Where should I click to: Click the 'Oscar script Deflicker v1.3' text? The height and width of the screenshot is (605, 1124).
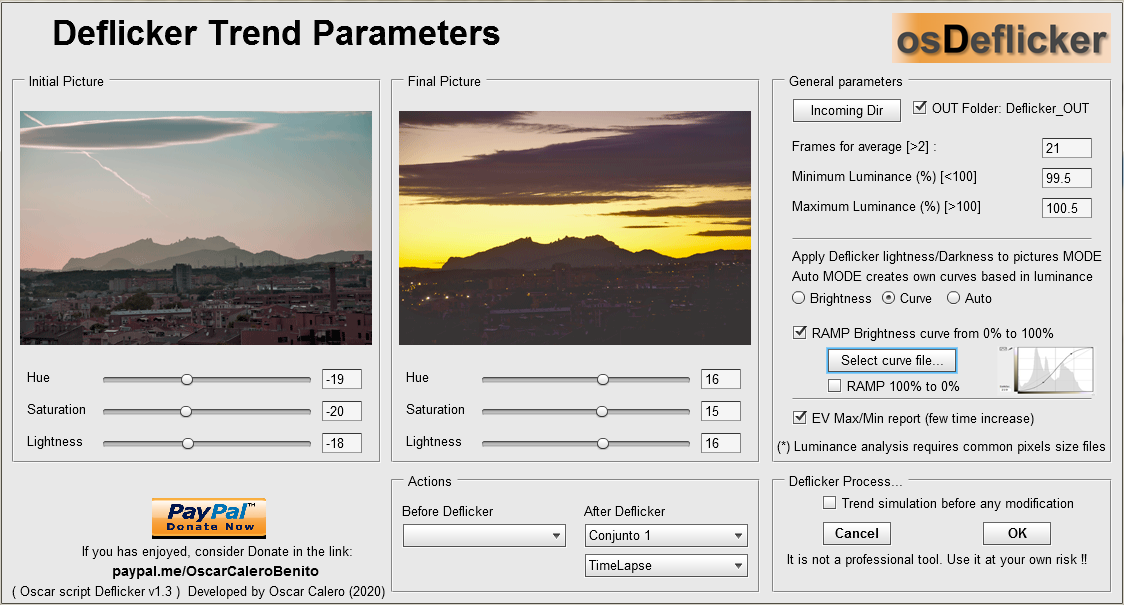tap(96, 591)
